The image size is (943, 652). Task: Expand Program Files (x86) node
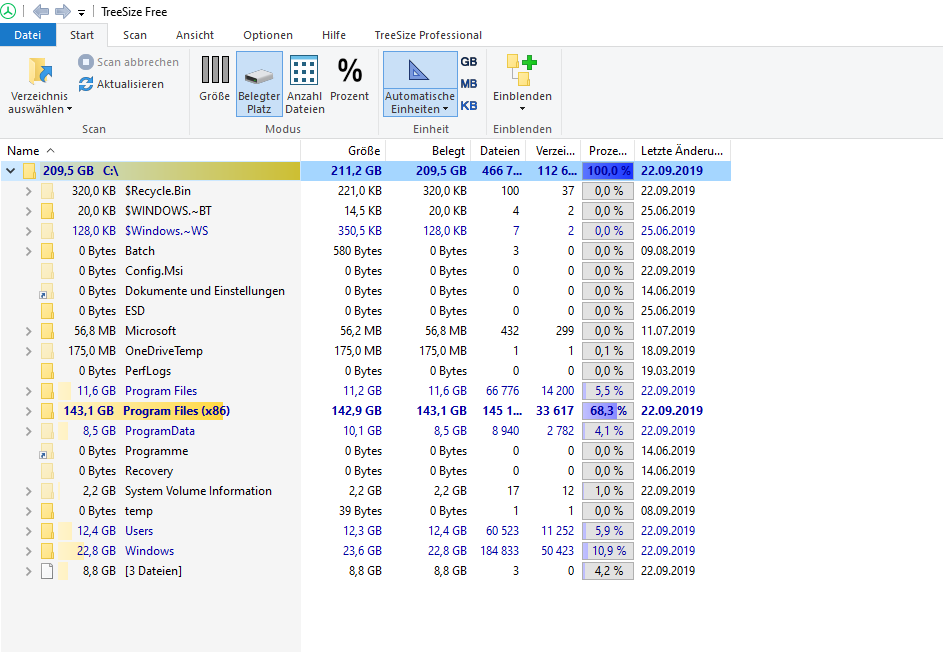28,411
